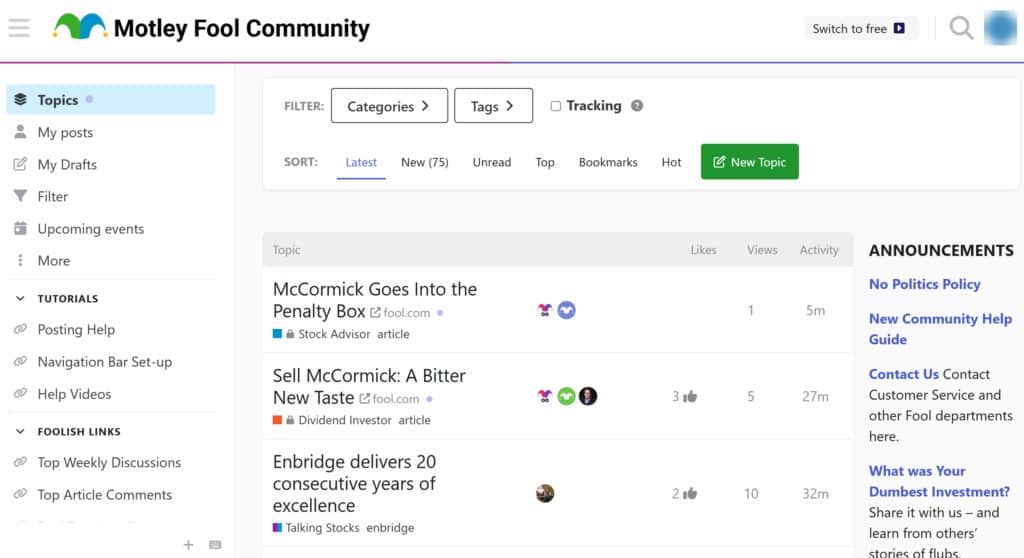Open McCormick Goes Into the Penalty Box topic
Viewport: 1024px width, 558px height.
tap(374, 300)
